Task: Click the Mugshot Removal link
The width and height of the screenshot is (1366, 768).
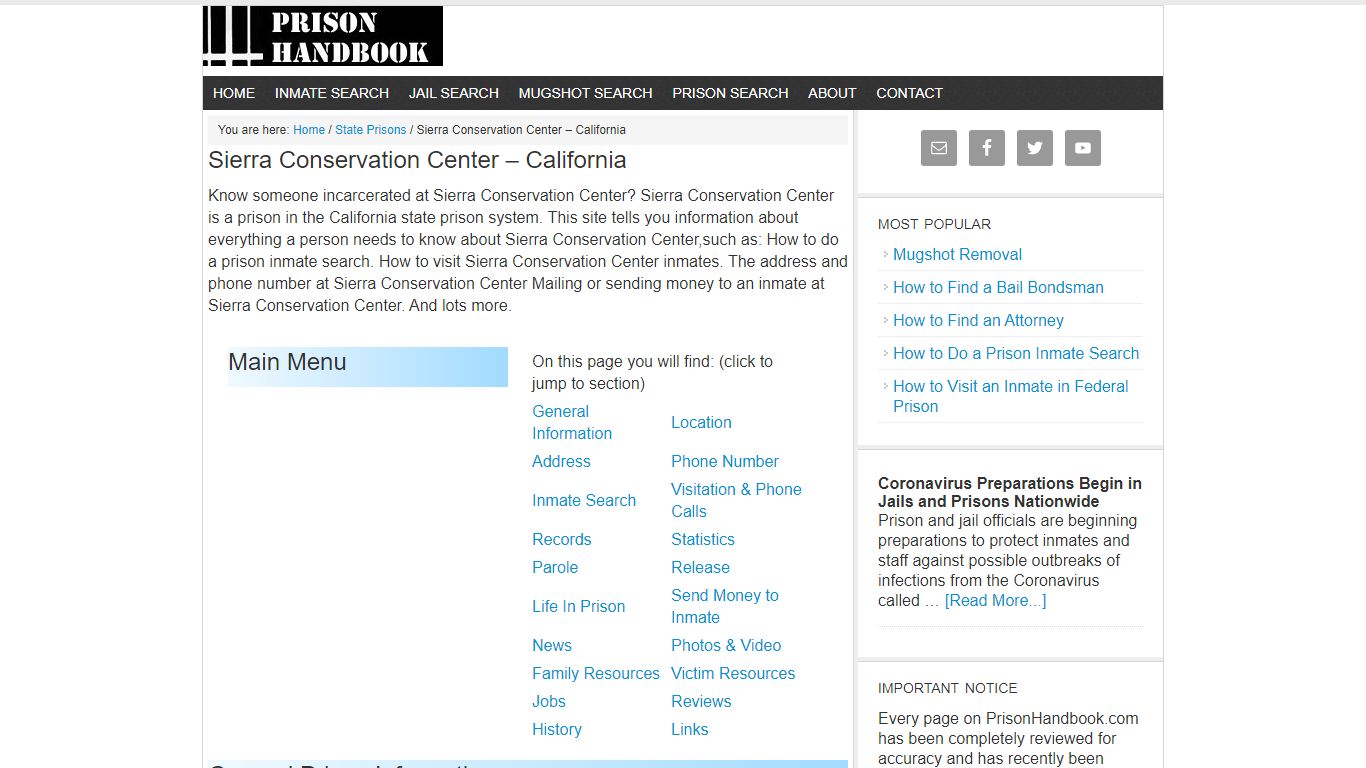Action: coord(957,254)
